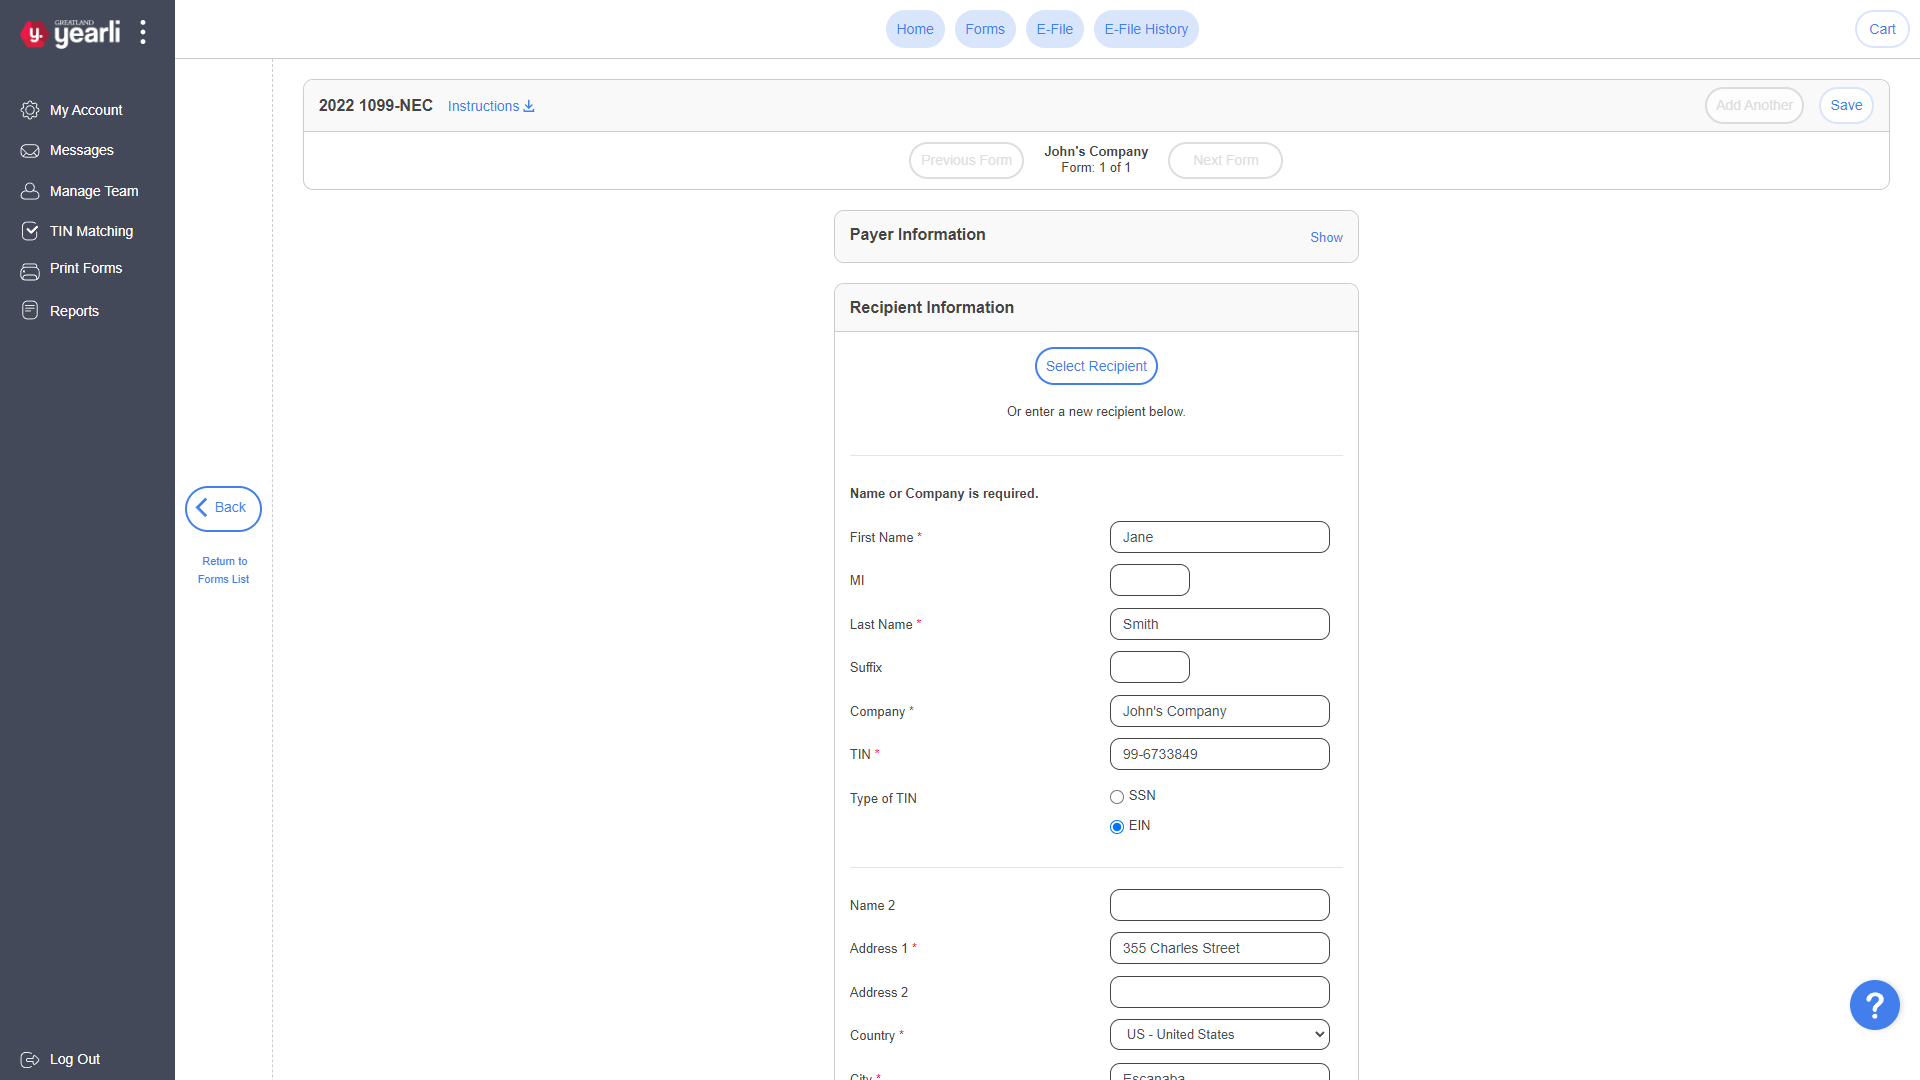Click the '2022 1099-NEC' form title
Screen dimensions: 1920x1080
(376, 105)
